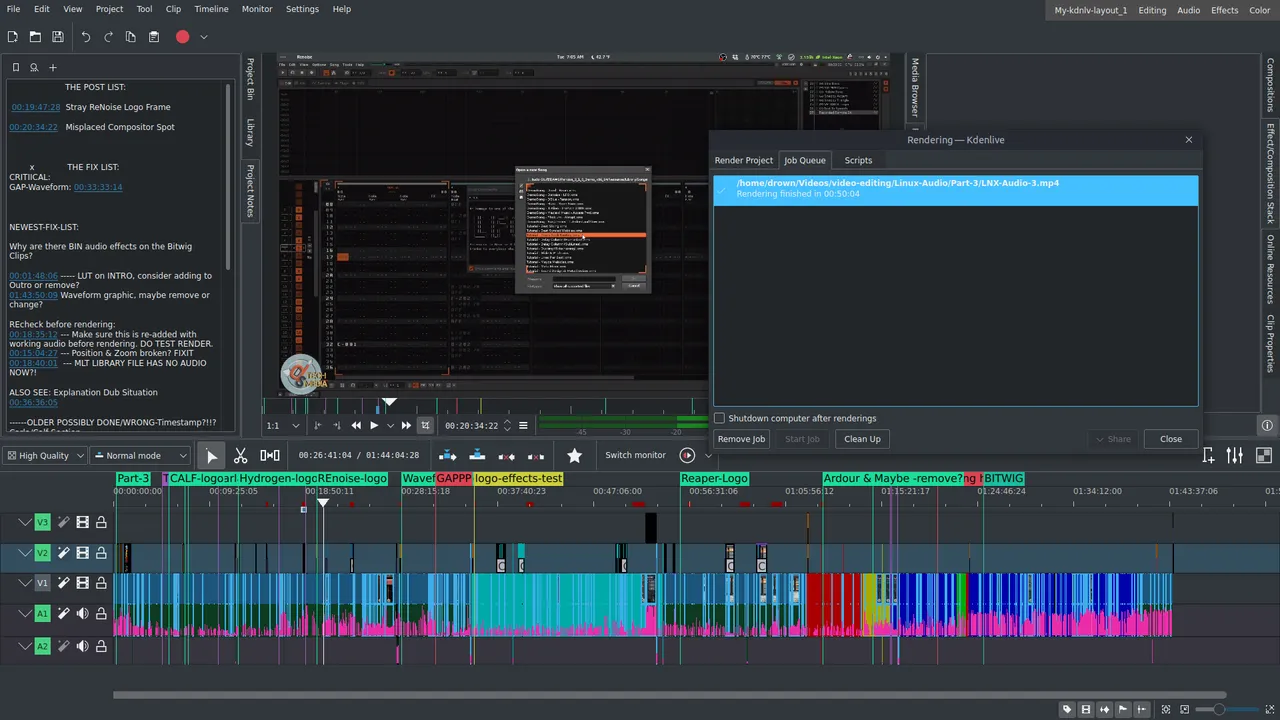The image size is (1280, 720).
Task: Undo the last action
Action: [x=86, y=37]
